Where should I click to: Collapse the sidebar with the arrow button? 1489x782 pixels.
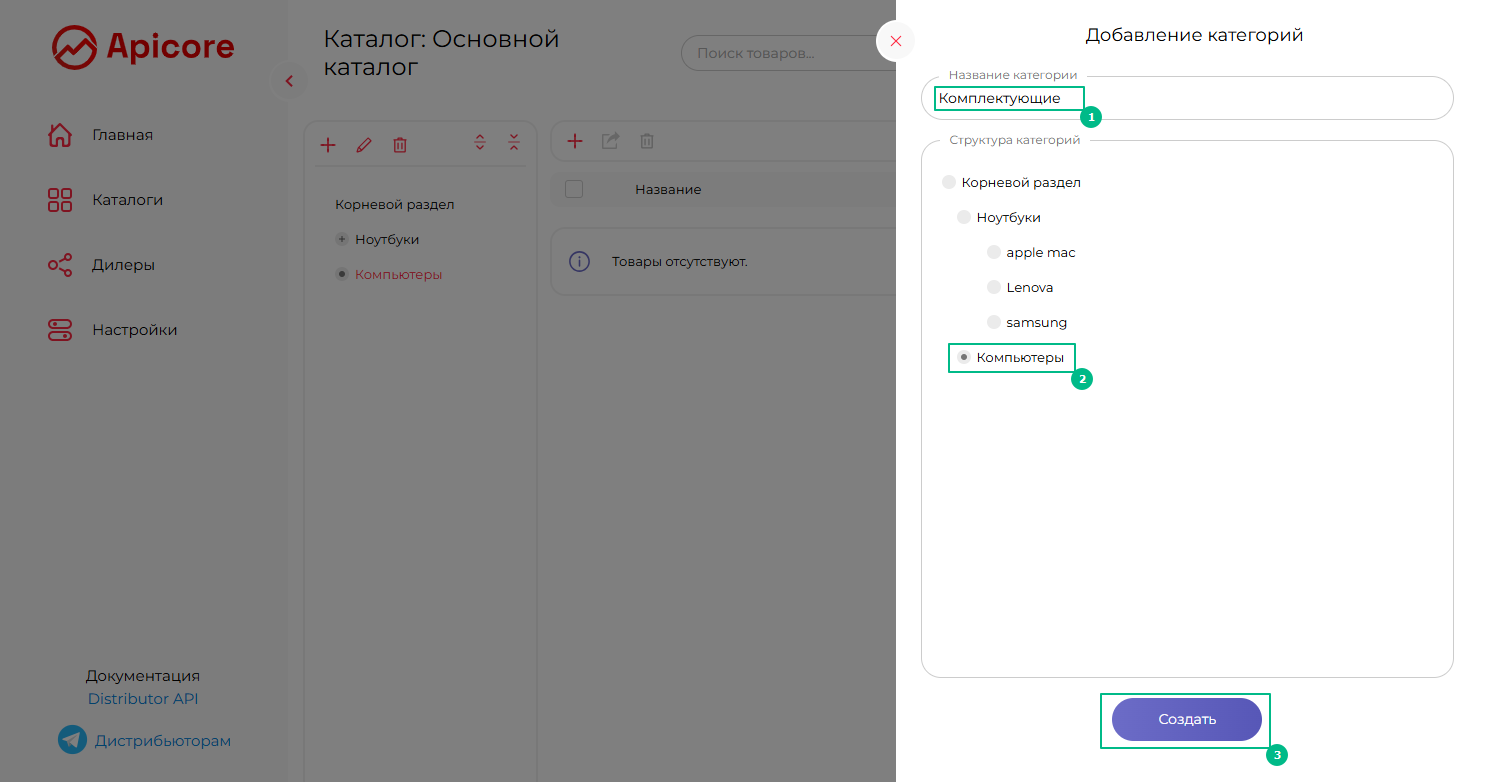click(289, 81)
